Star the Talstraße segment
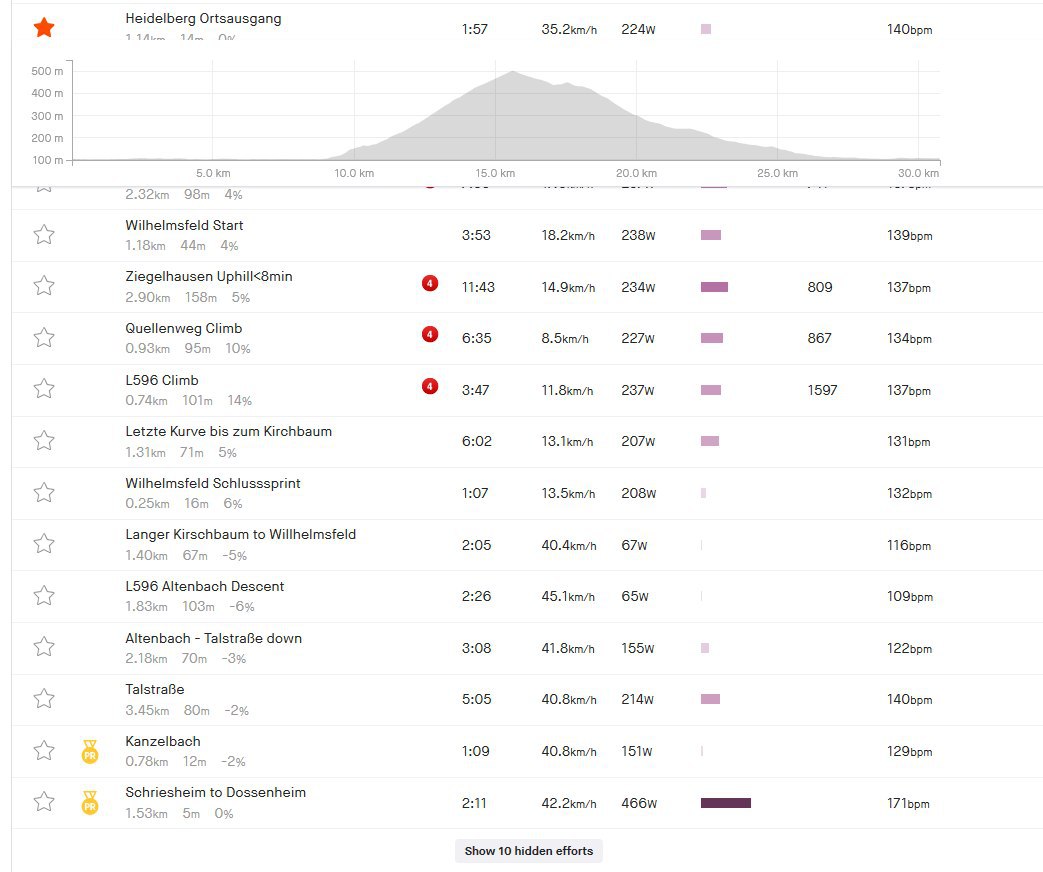Screen dimensions: 1043x872 click(44, 698)
